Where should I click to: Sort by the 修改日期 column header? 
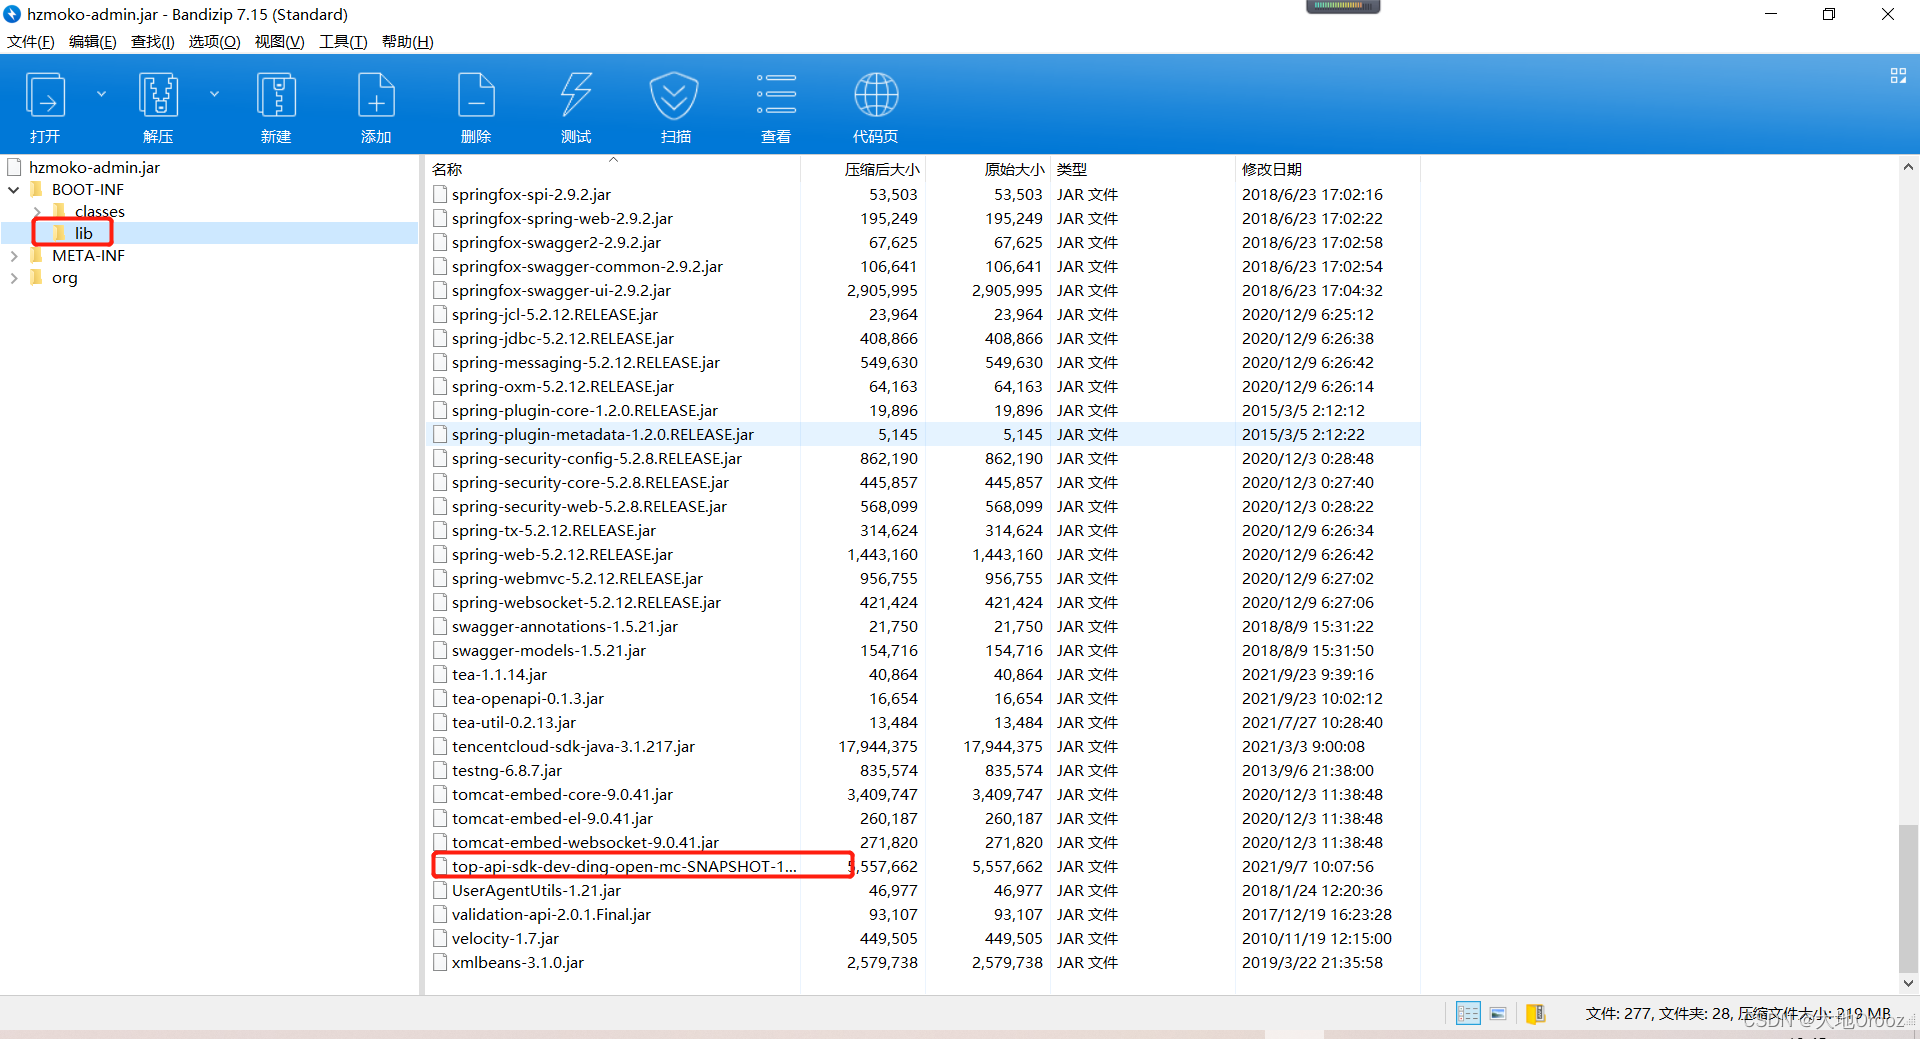coord(1271,169)
